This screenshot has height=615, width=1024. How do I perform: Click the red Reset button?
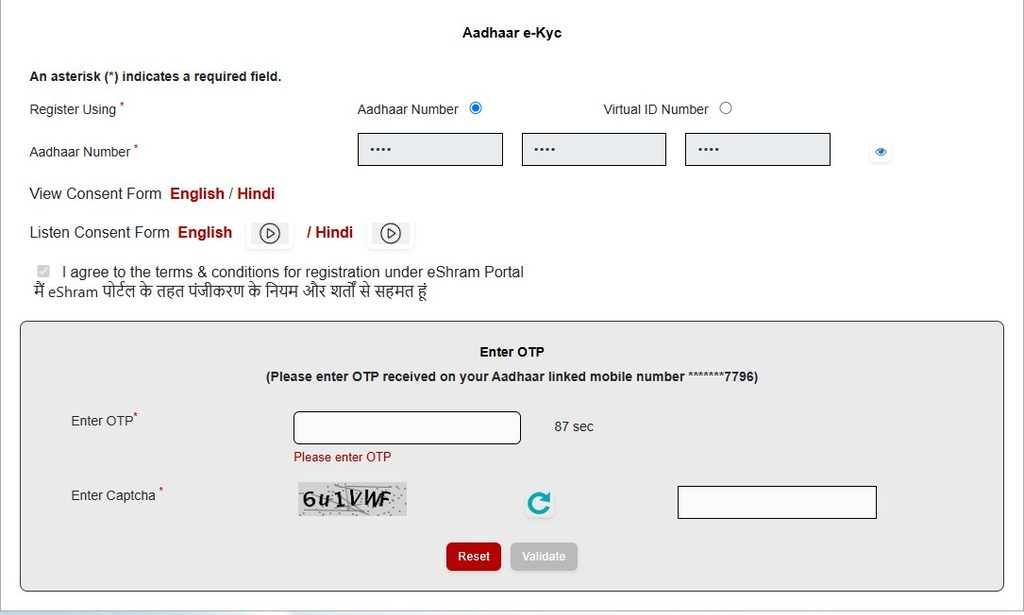[x=473, y=556]
